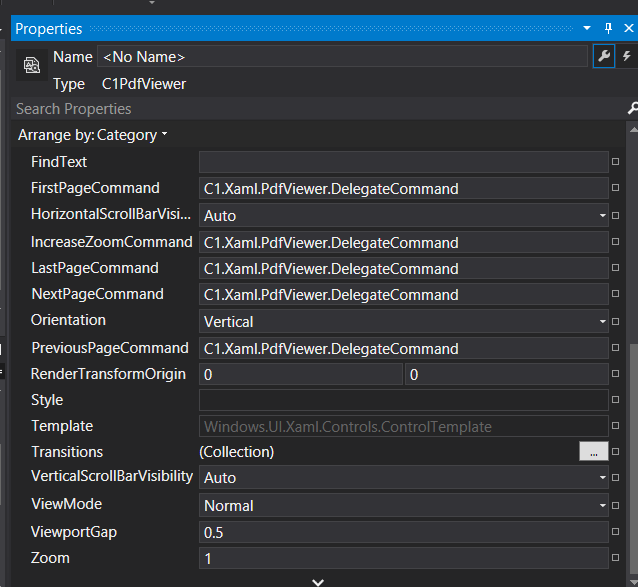Open Transitions collection editor ellipsis button
This screenshot has width=638, height=587.
594,452
